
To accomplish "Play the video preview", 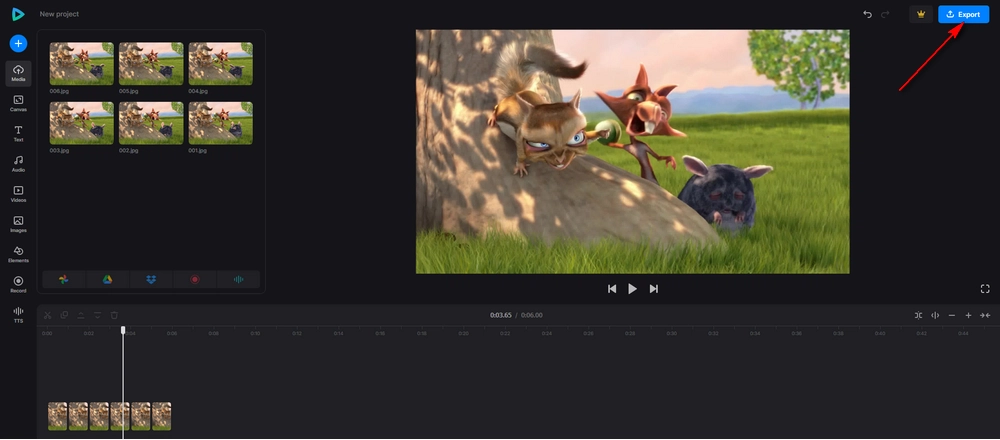I will click(x=632, y=289).
